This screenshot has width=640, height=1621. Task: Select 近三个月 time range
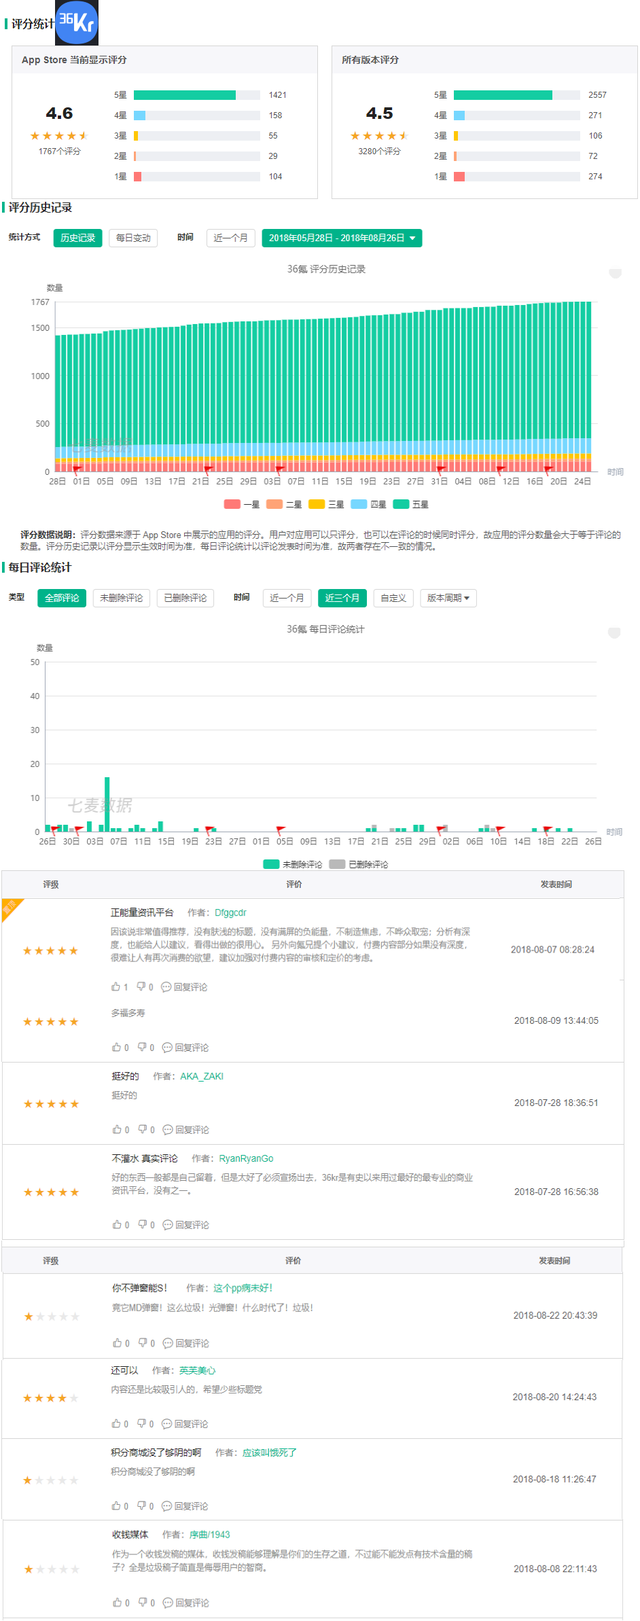(341, 598)
